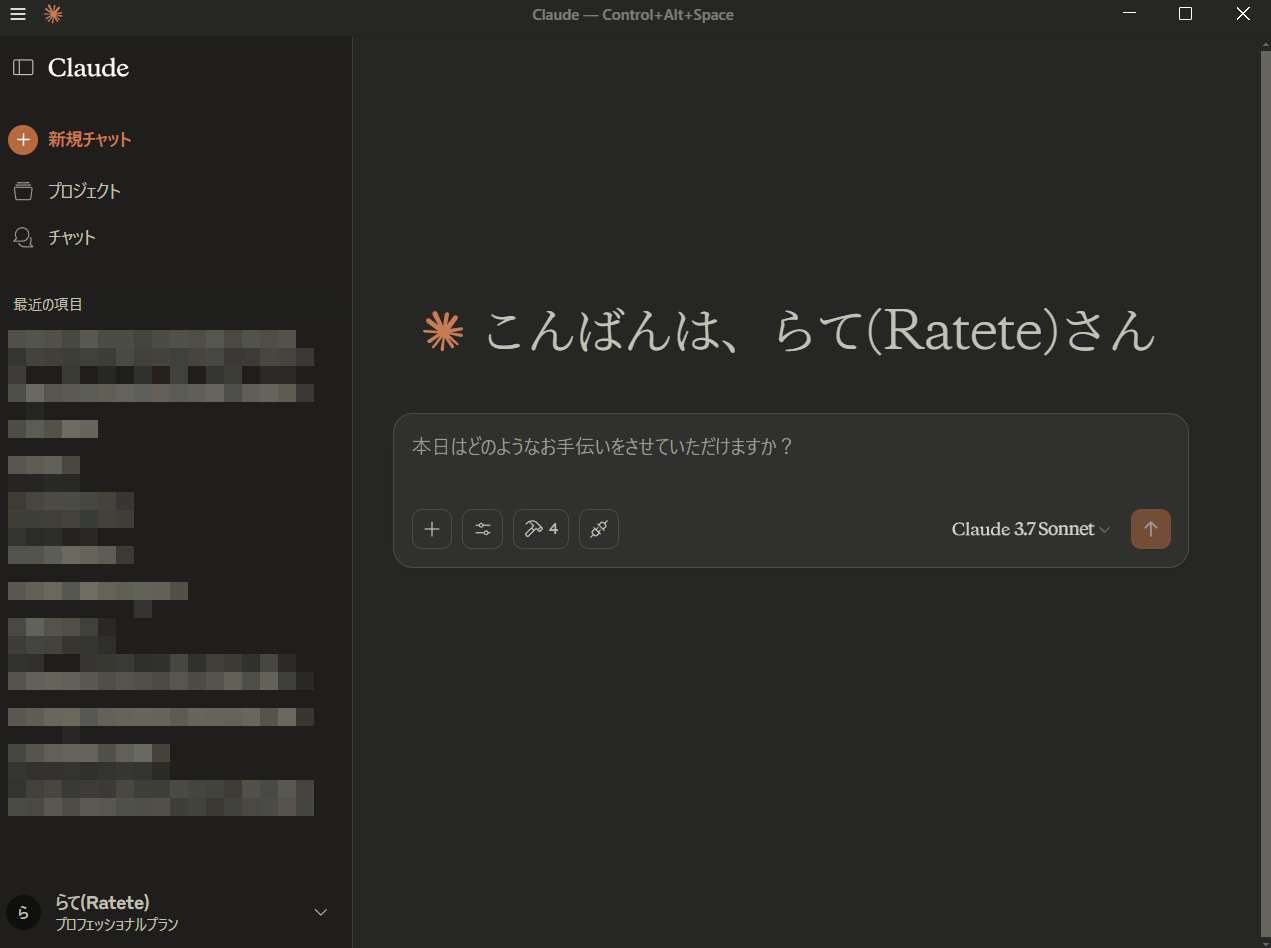The image size is (1271, 948).
Task: Expand the らて(Ratete) account menu chevron
Action: pyautogui.click(x=321, y=912)
